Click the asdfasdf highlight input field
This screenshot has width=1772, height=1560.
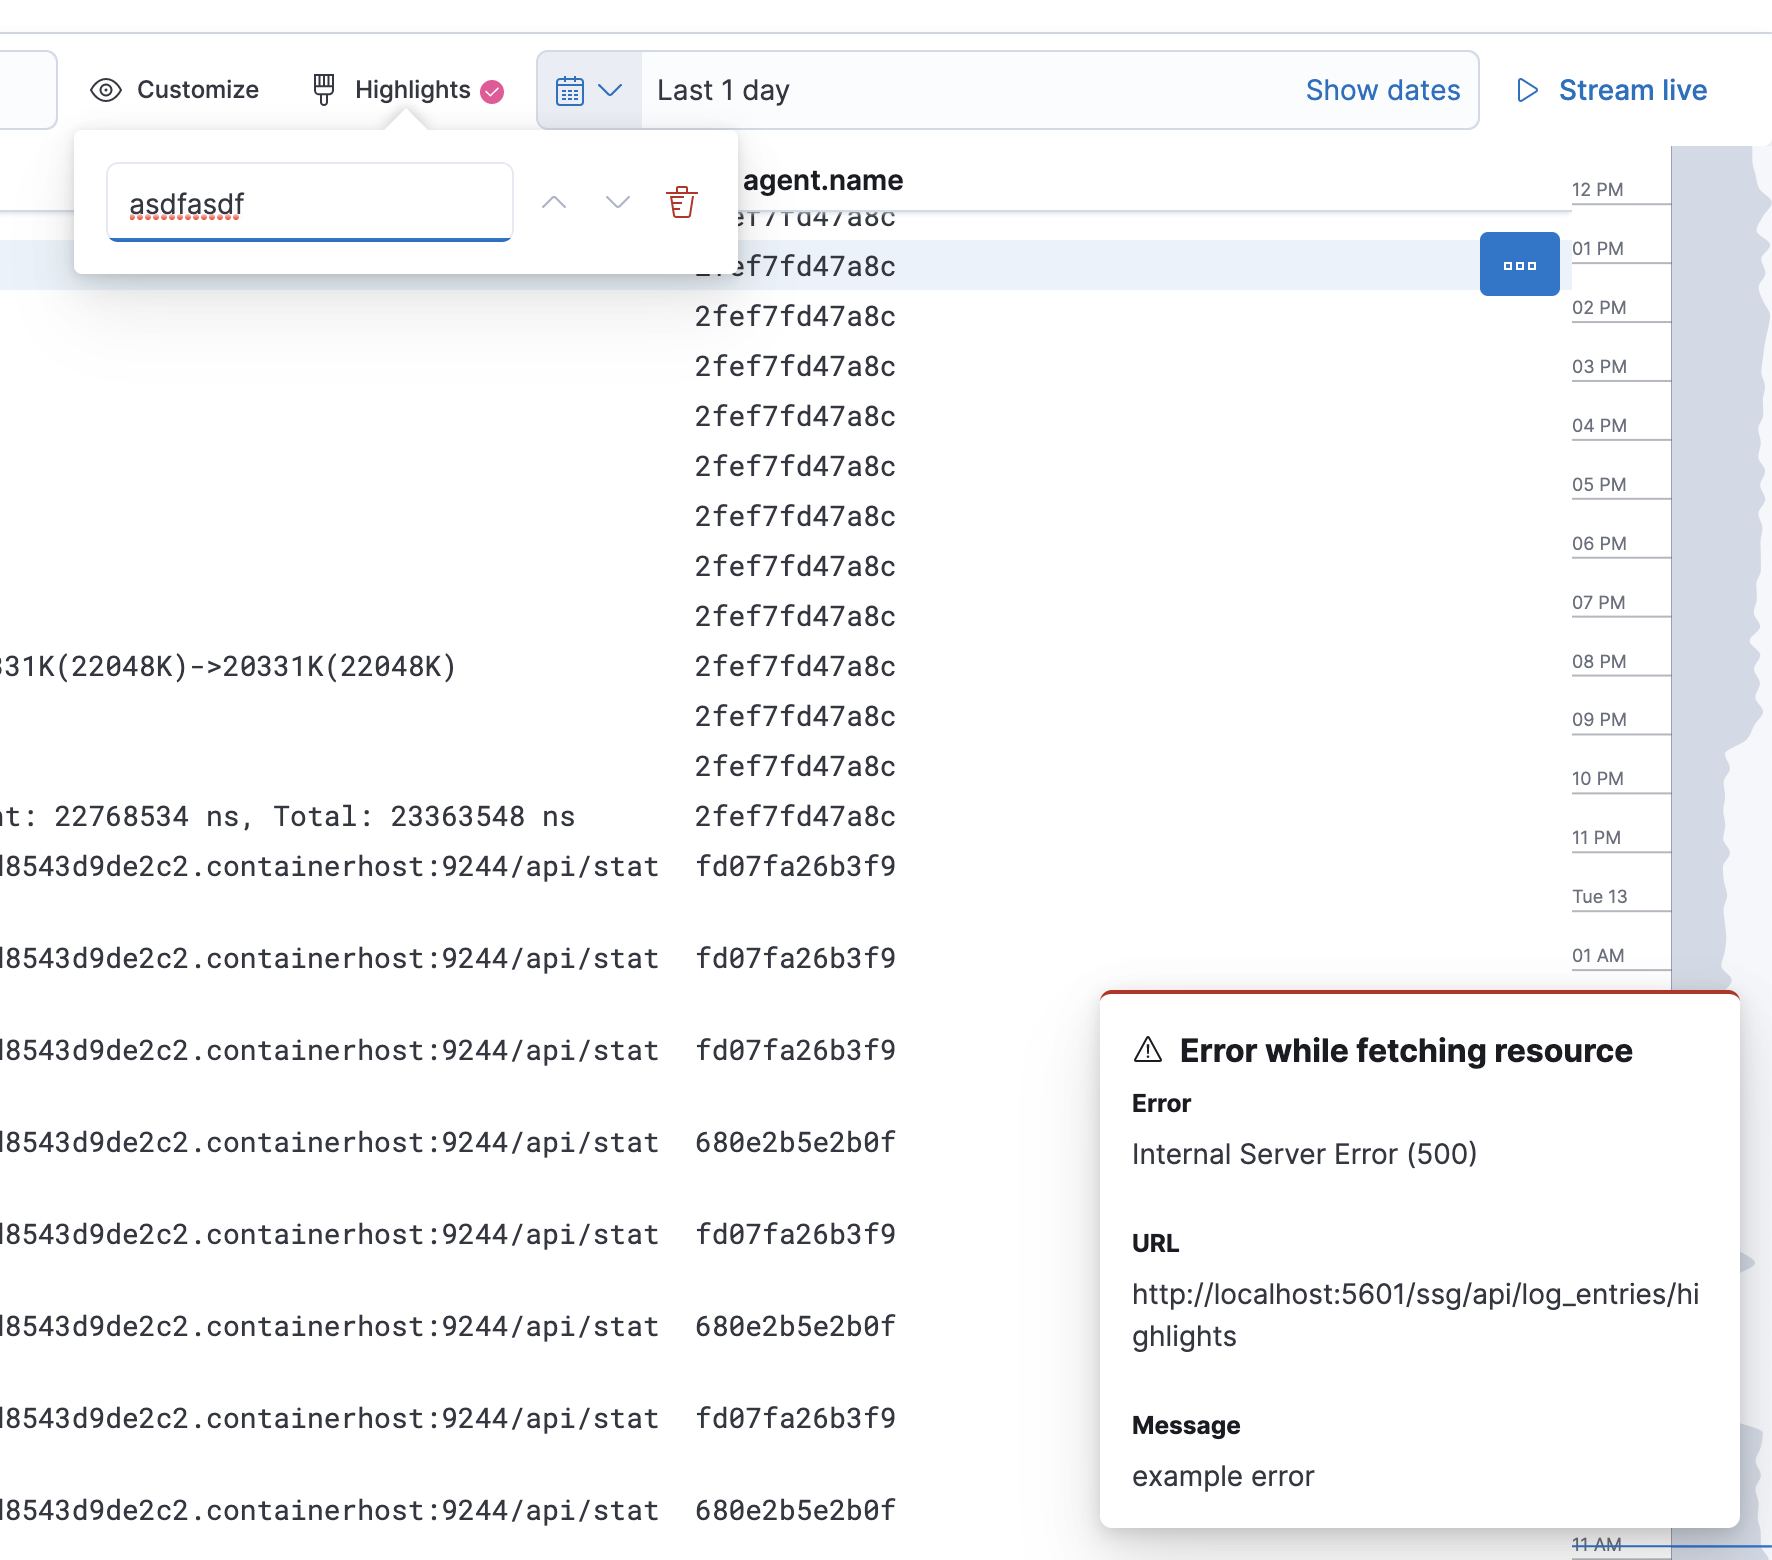click(x=310, y=203)
